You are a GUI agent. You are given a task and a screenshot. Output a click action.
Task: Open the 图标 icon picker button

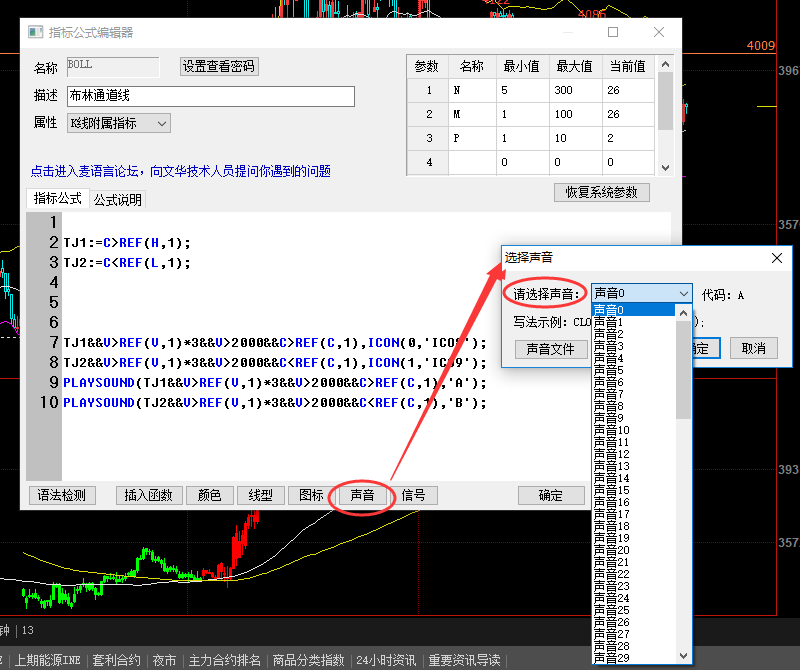(x=311, y=495)
